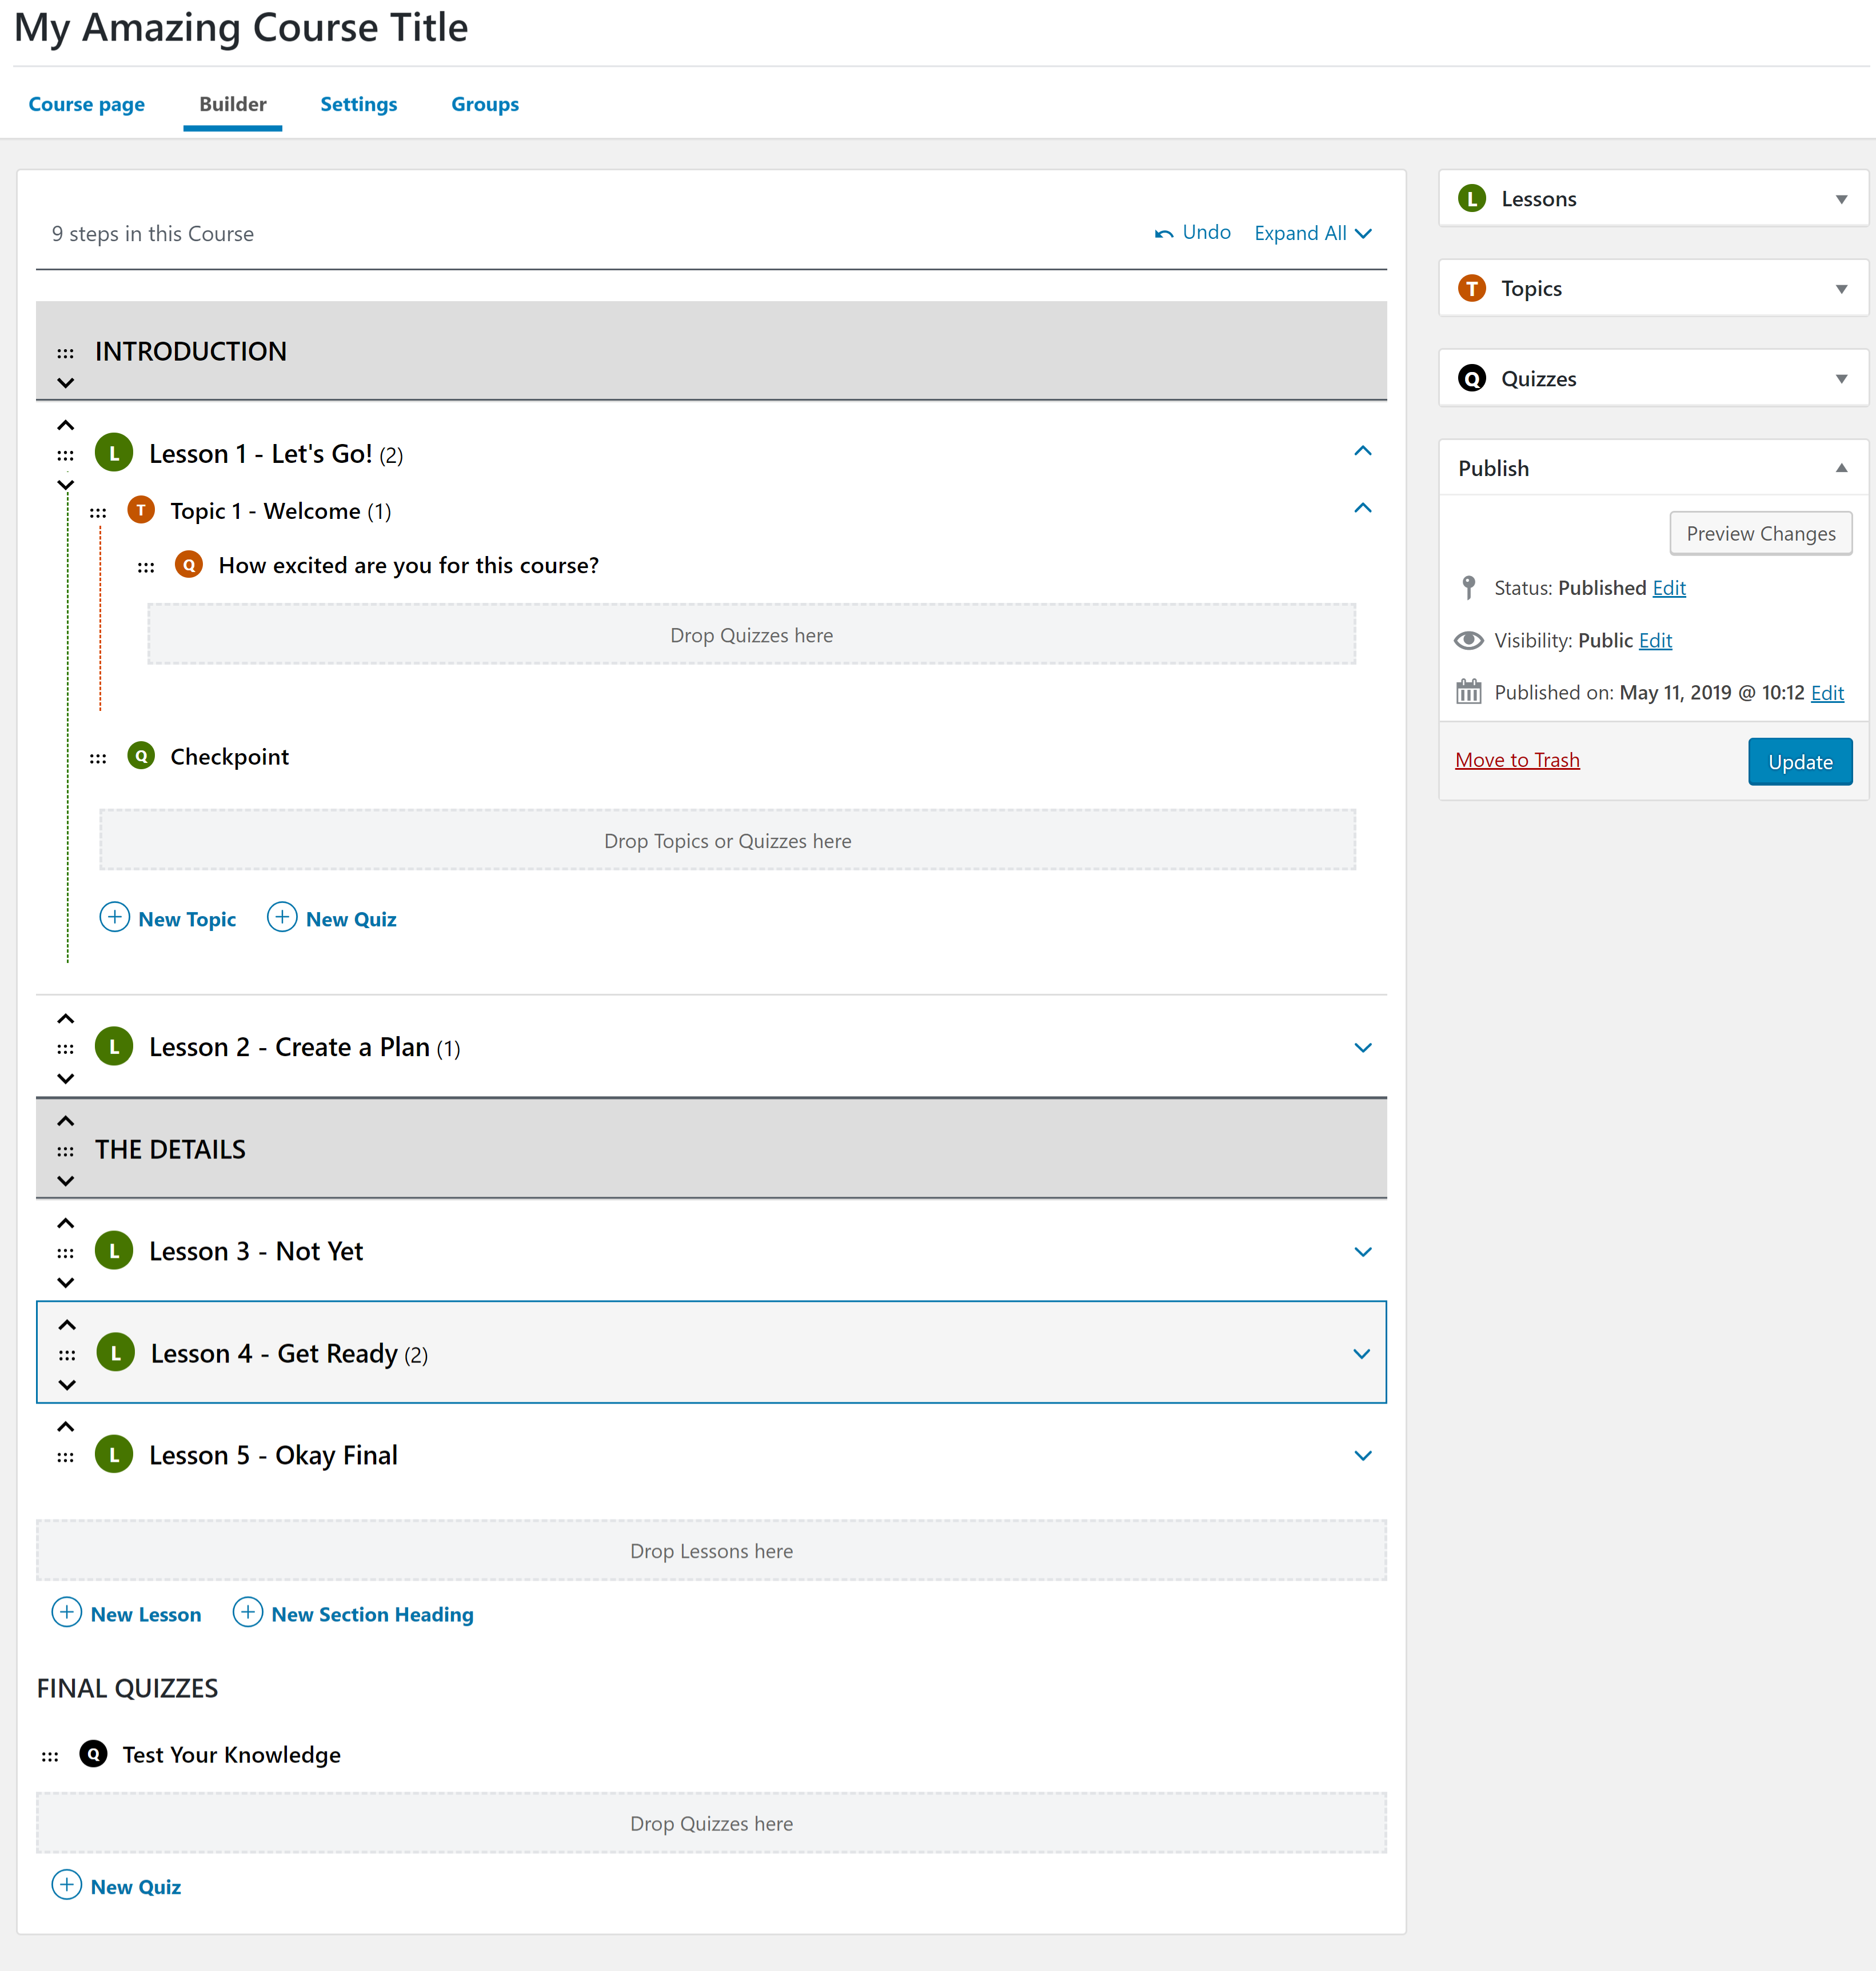The width and height of the screenshot is (1876, 1971).
Task: Click the Update button
Action: (x=1799, y=762)
